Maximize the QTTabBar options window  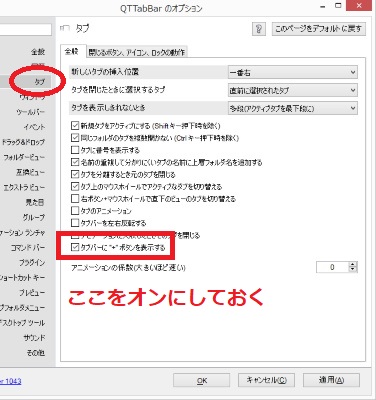[x=338, y=6]
